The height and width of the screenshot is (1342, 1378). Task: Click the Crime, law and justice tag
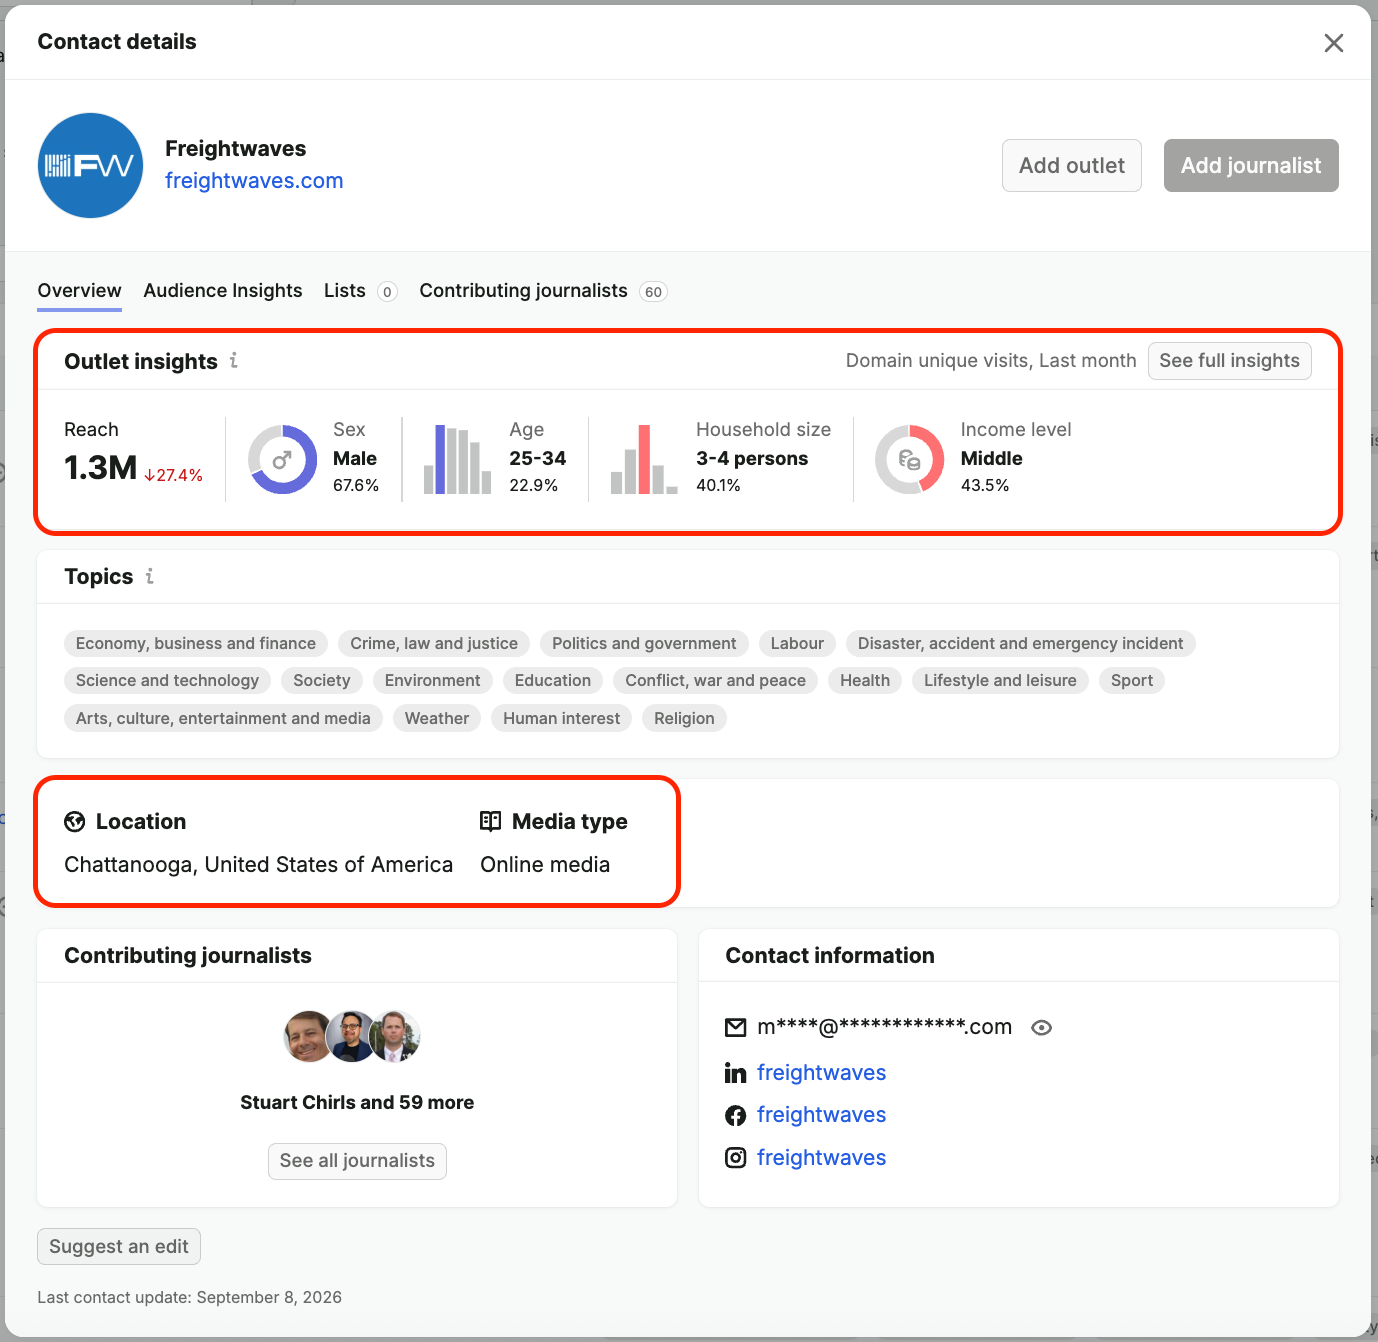point(434,643)
